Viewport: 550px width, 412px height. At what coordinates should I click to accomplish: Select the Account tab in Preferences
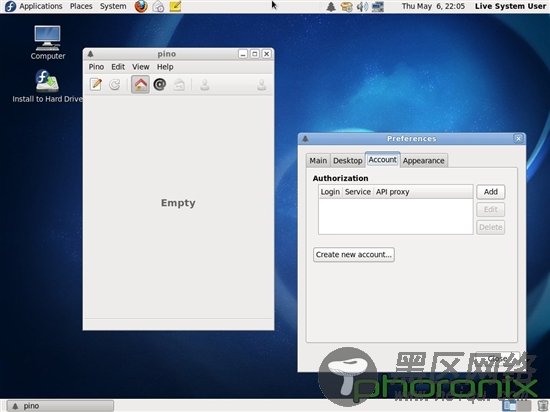[382, 160]
